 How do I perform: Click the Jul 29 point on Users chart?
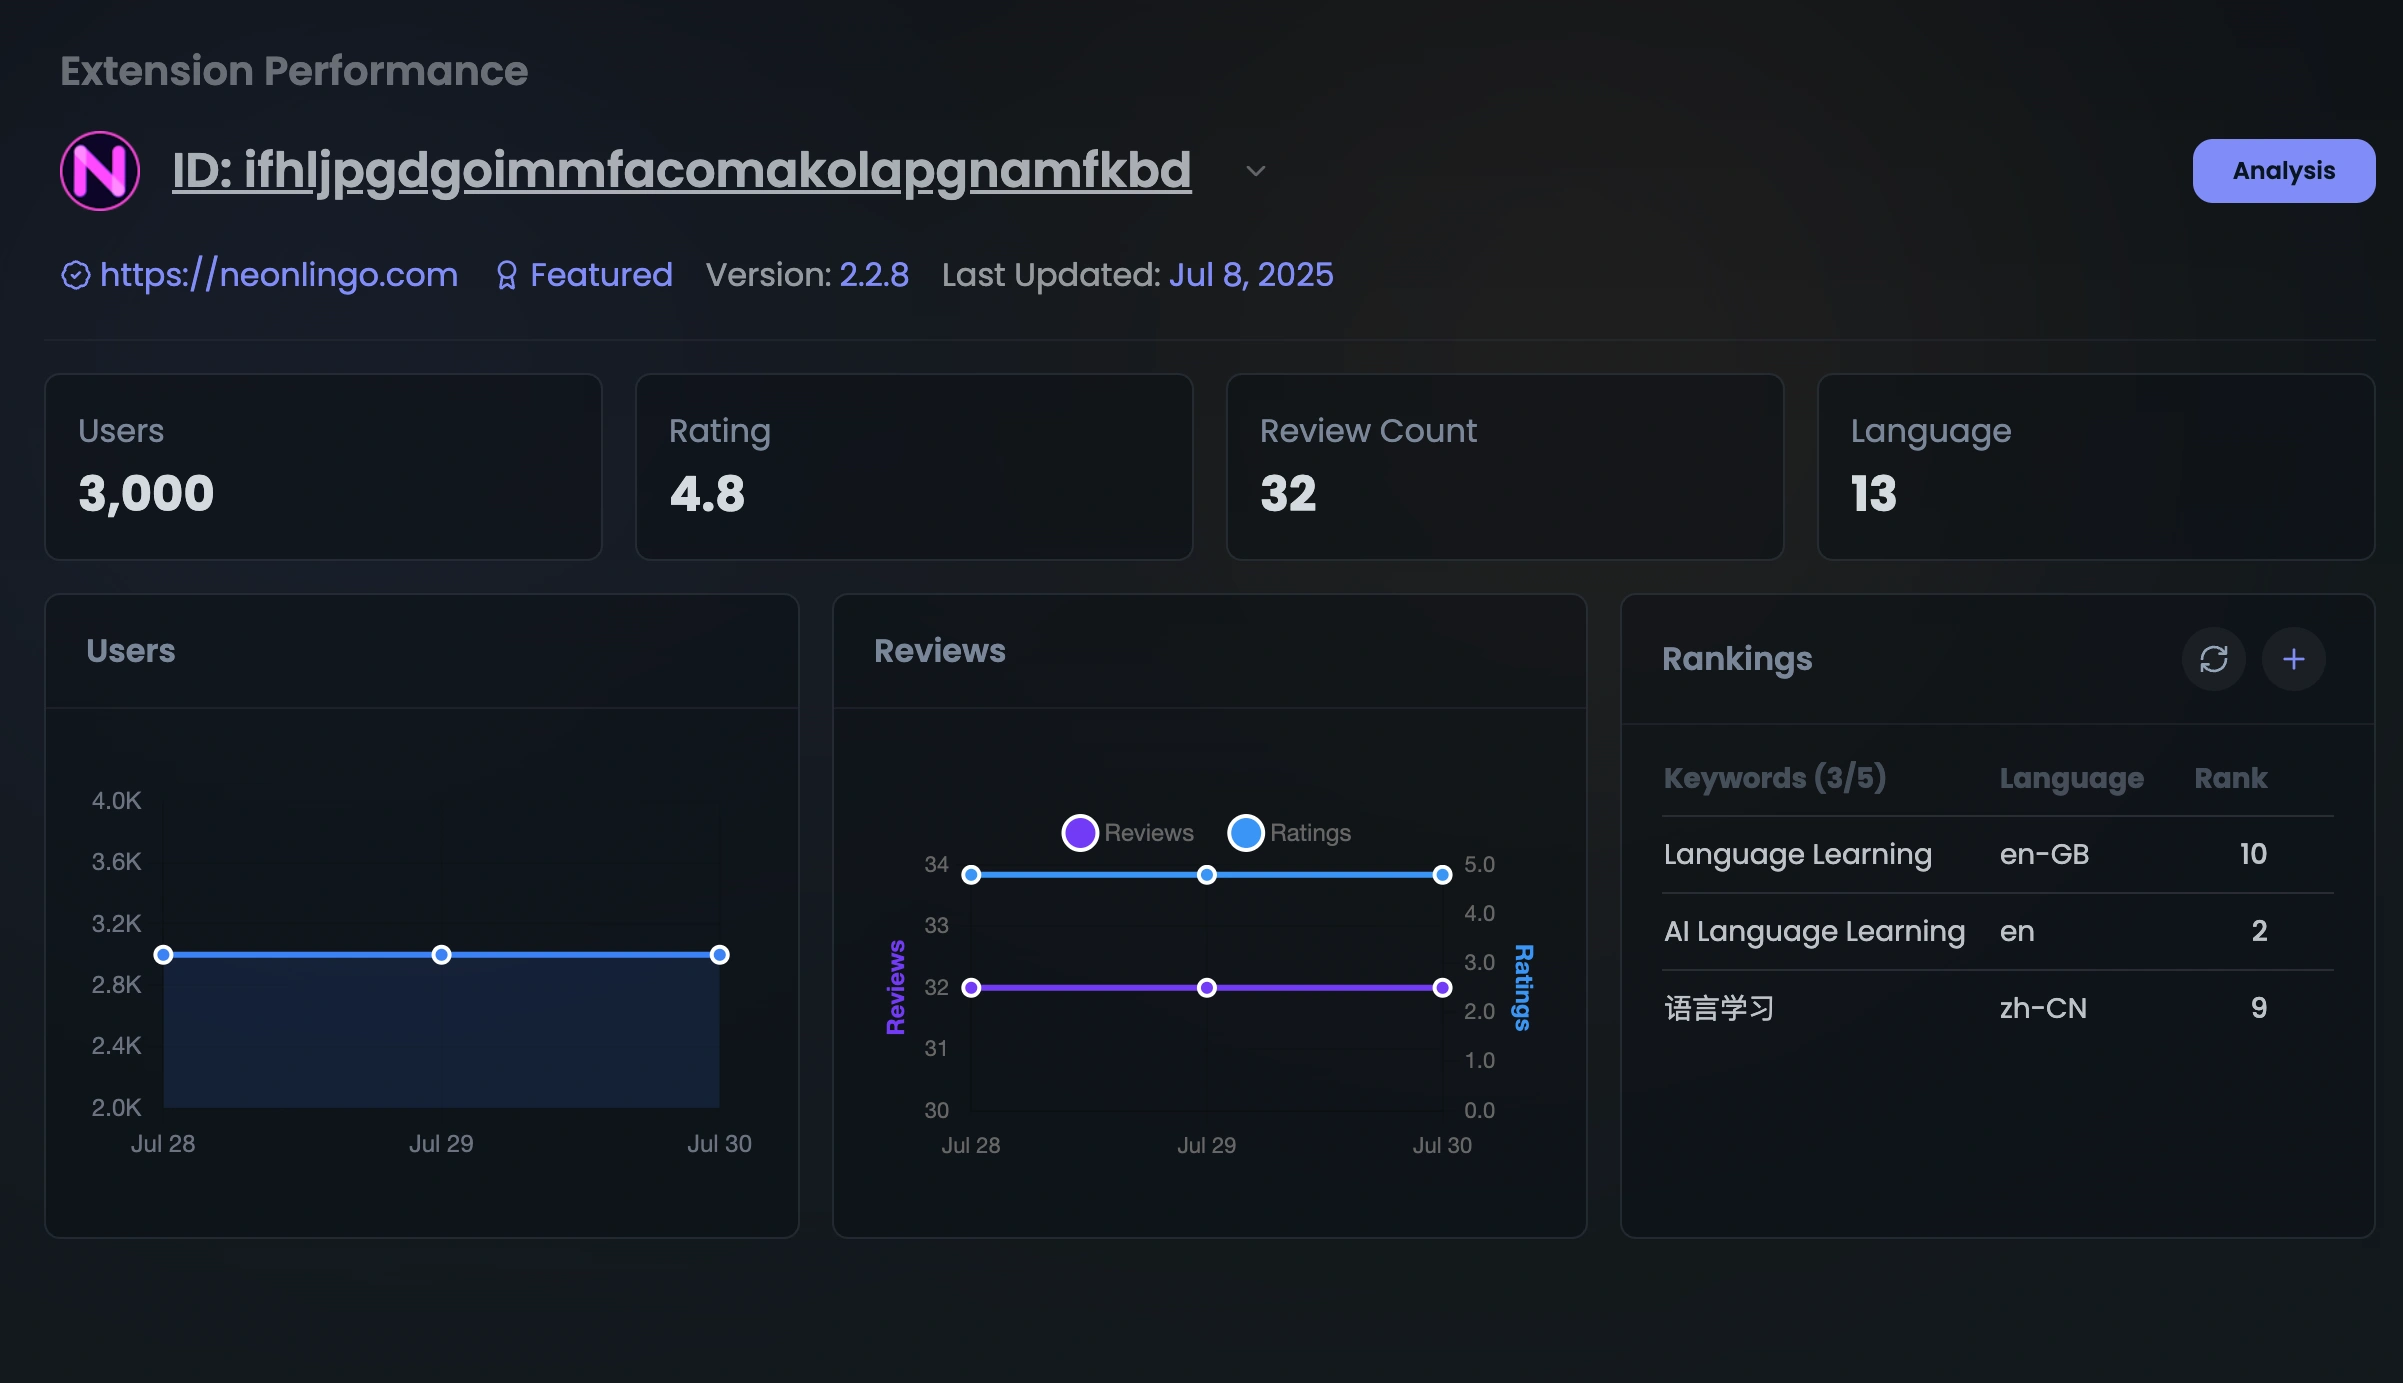[x=441, y=955]
